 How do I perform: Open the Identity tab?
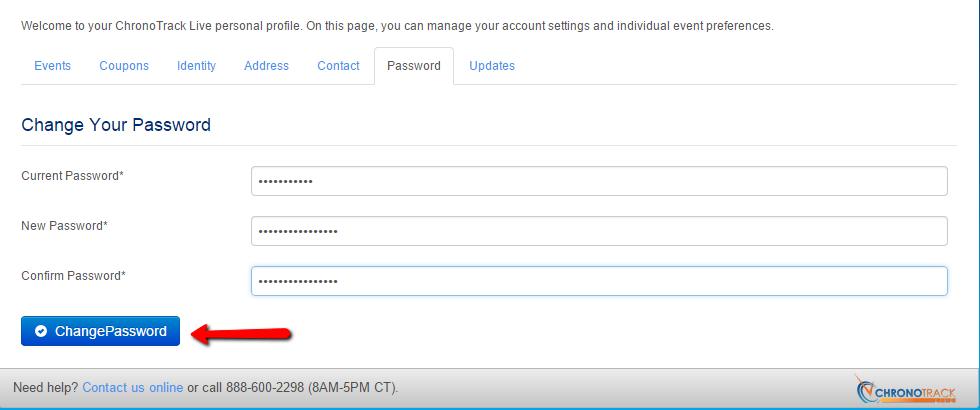(x=196, y=66)
